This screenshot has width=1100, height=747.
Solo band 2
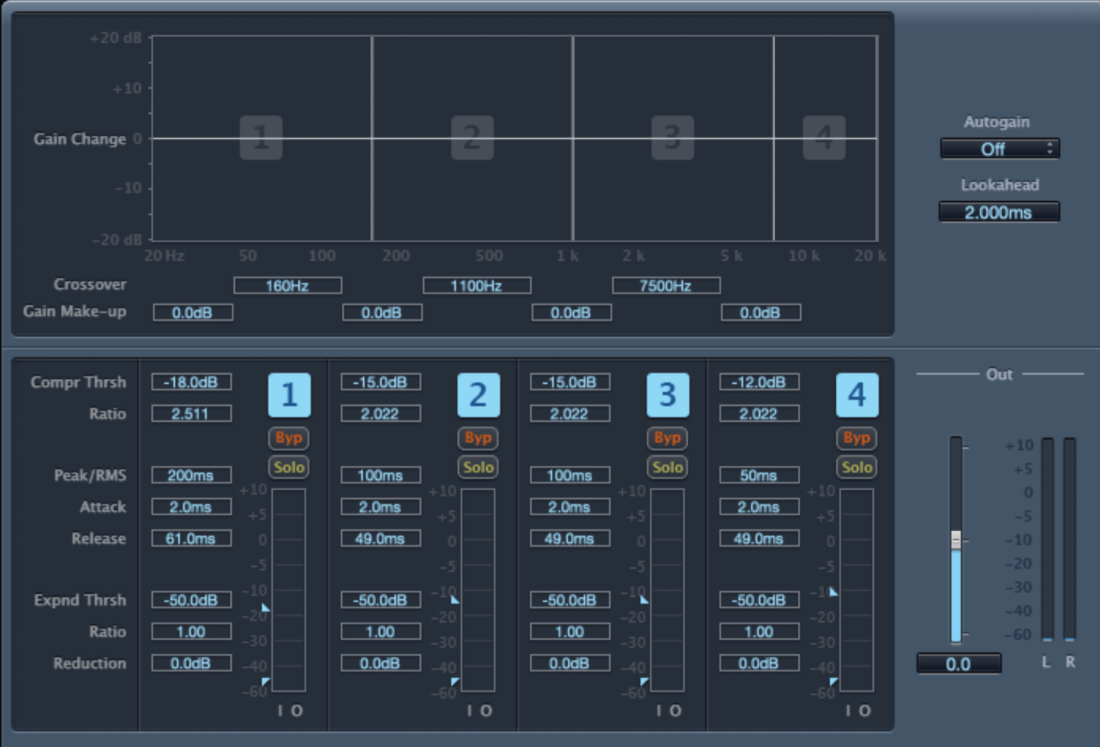pyautogui.click(x=478, y=467)
